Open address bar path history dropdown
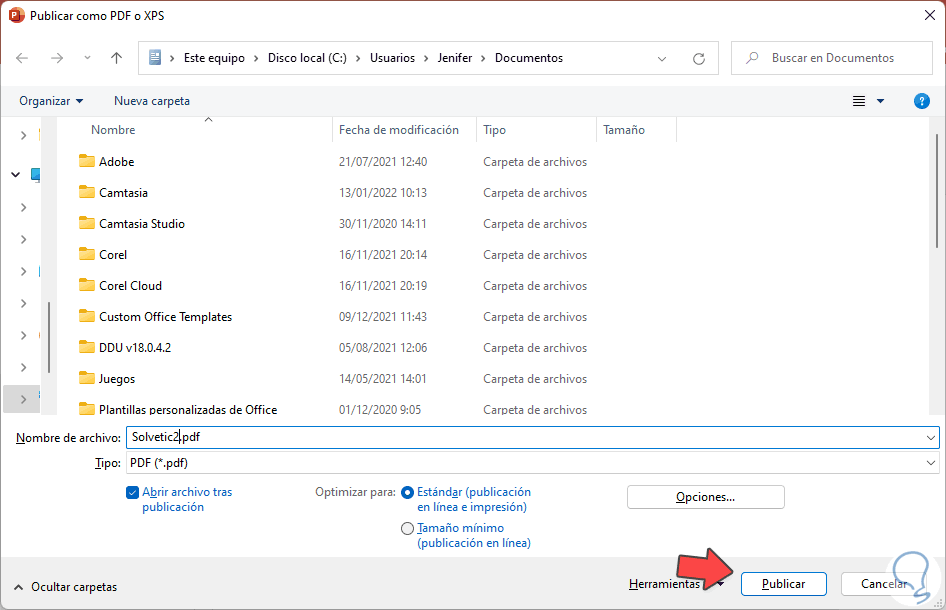Screen dimensions: 946x610 tap(662, 58)
